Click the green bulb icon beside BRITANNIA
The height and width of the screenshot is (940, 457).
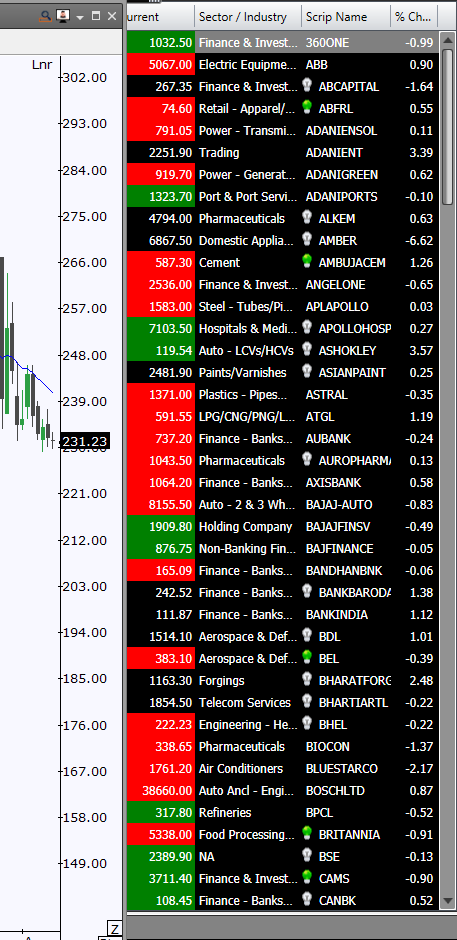[307, 834]
